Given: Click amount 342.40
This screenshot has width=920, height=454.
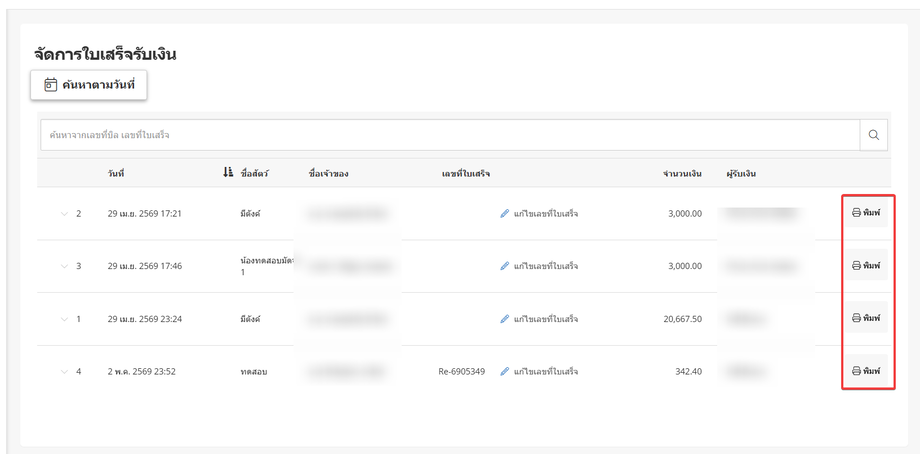Looking at the screenshot, I should tap(688, 371).
